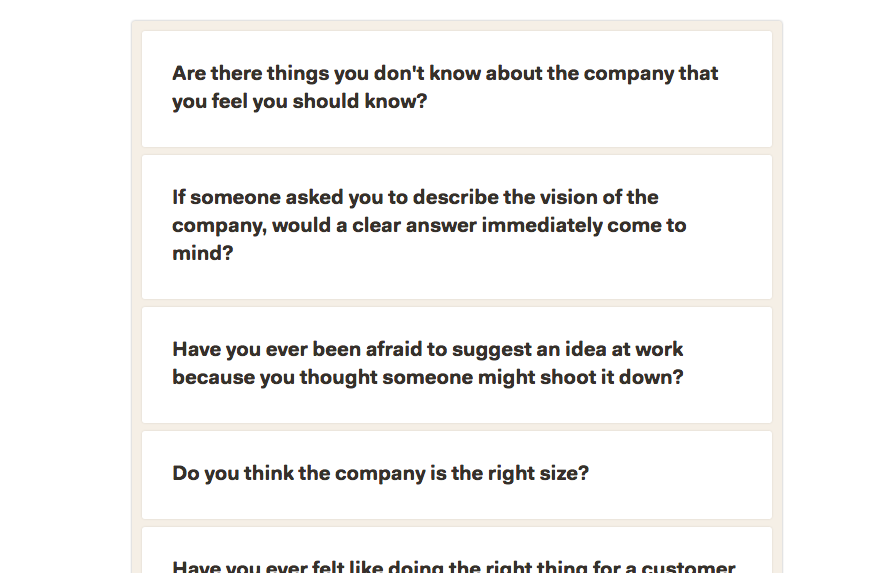Click the text 'you feel you should know?'
894x573 pixels.
299,101
